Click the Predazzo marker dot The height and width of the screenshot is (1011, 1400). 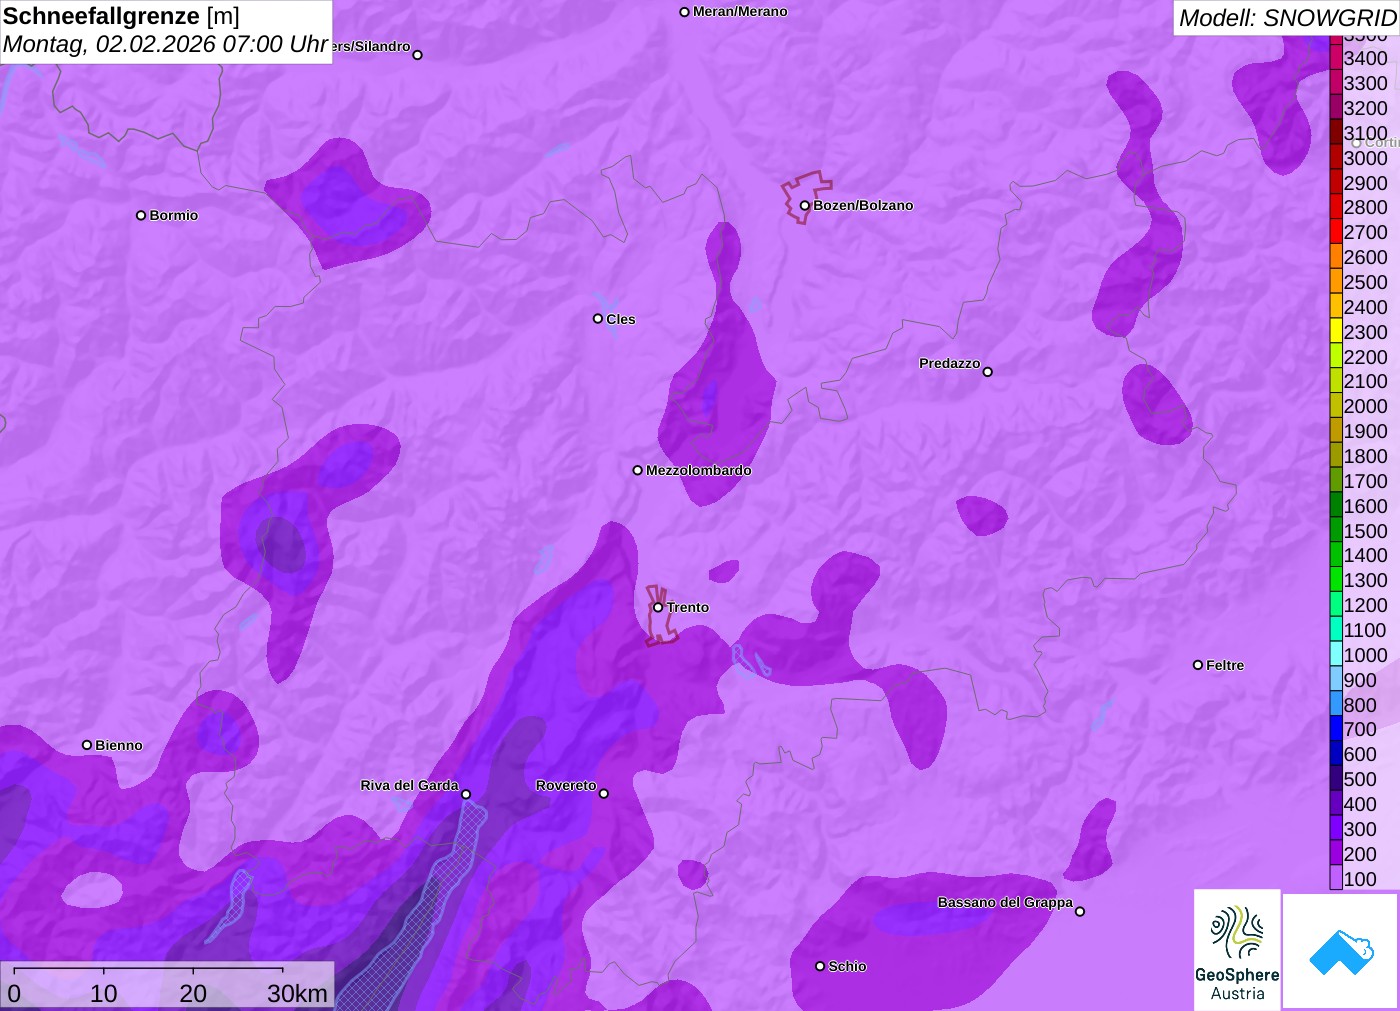988,372
